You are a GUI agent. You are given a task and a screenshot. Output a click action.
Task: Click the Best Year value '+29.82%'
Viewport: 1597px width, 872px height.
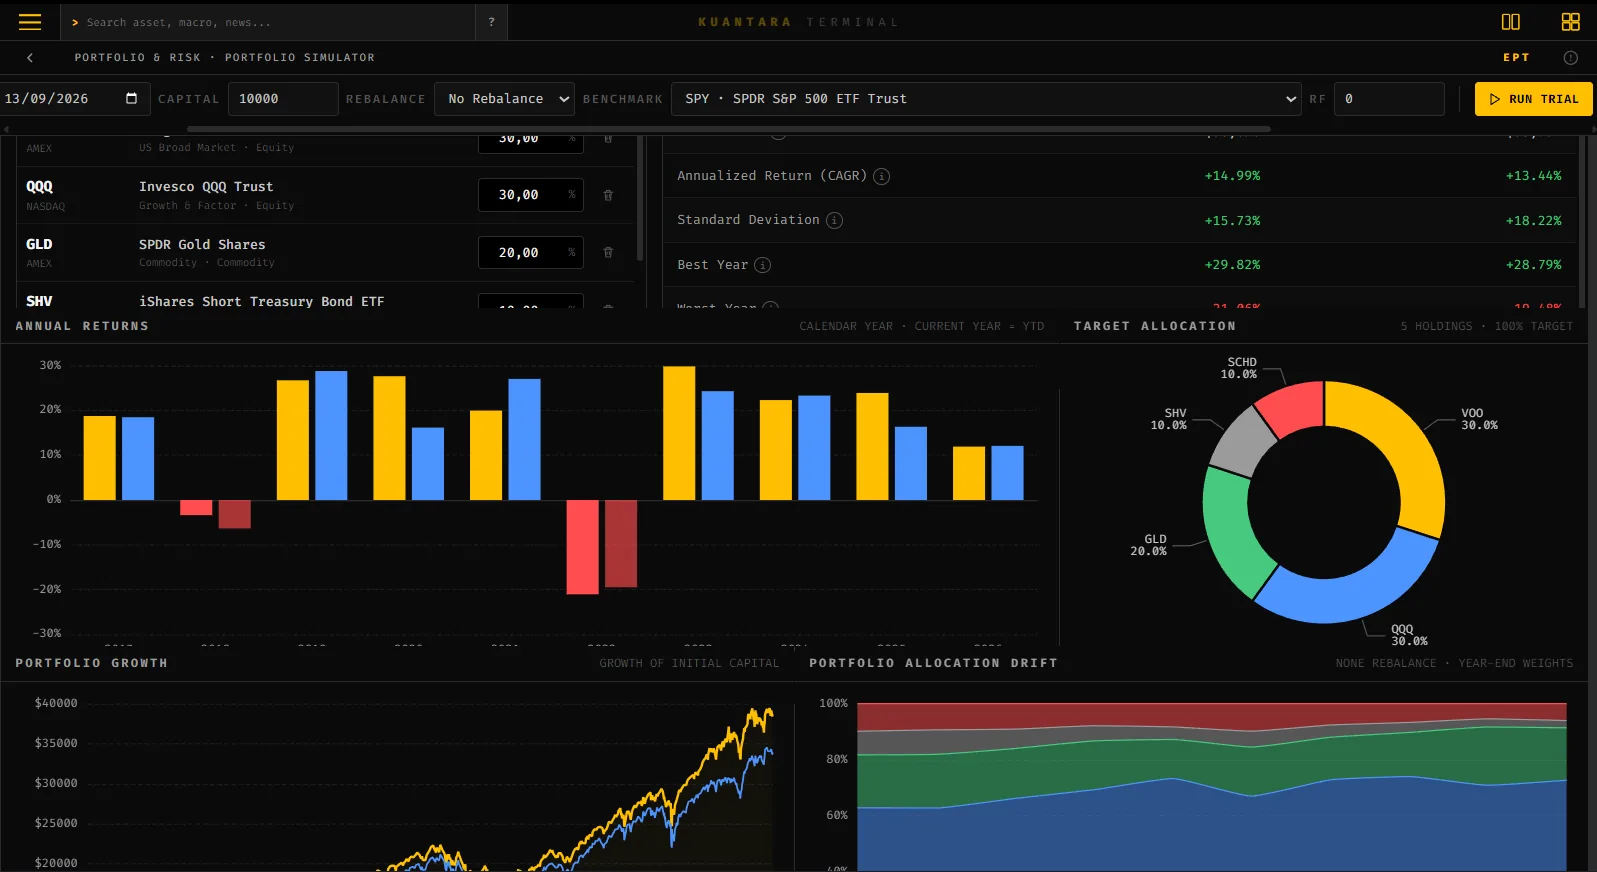[1232, 265]
